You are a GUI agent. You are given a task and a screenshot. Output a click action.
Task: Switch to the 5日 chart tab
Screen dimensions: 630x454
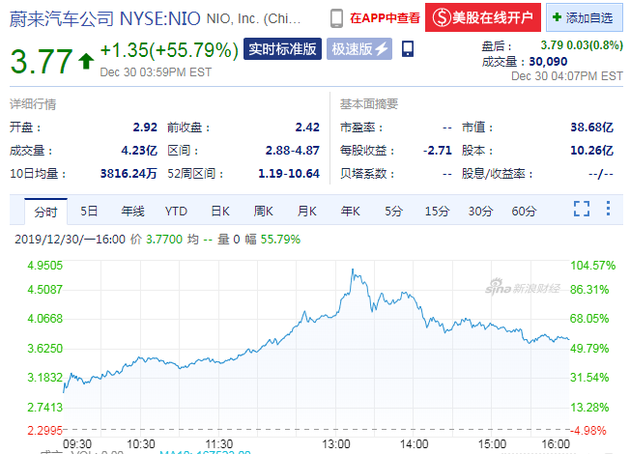89,211
